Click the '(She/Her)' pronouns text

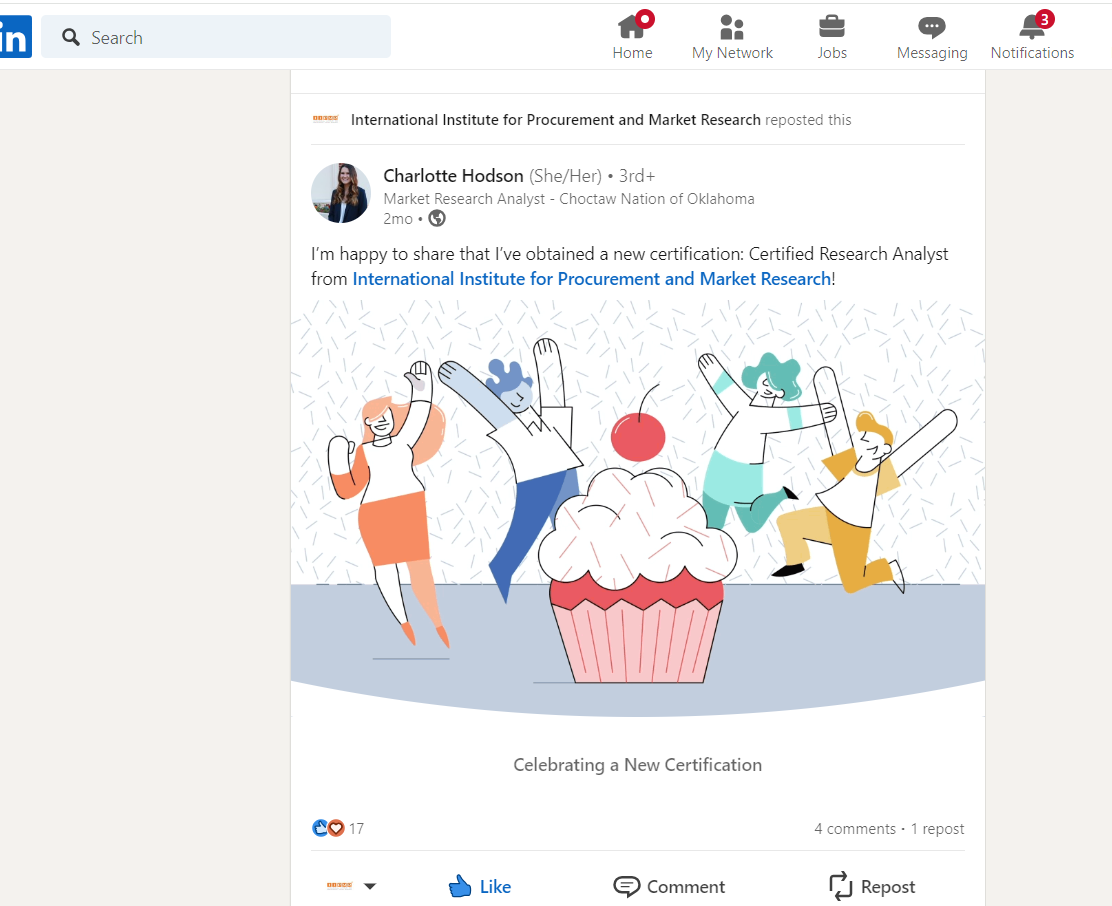pos(565,176)
